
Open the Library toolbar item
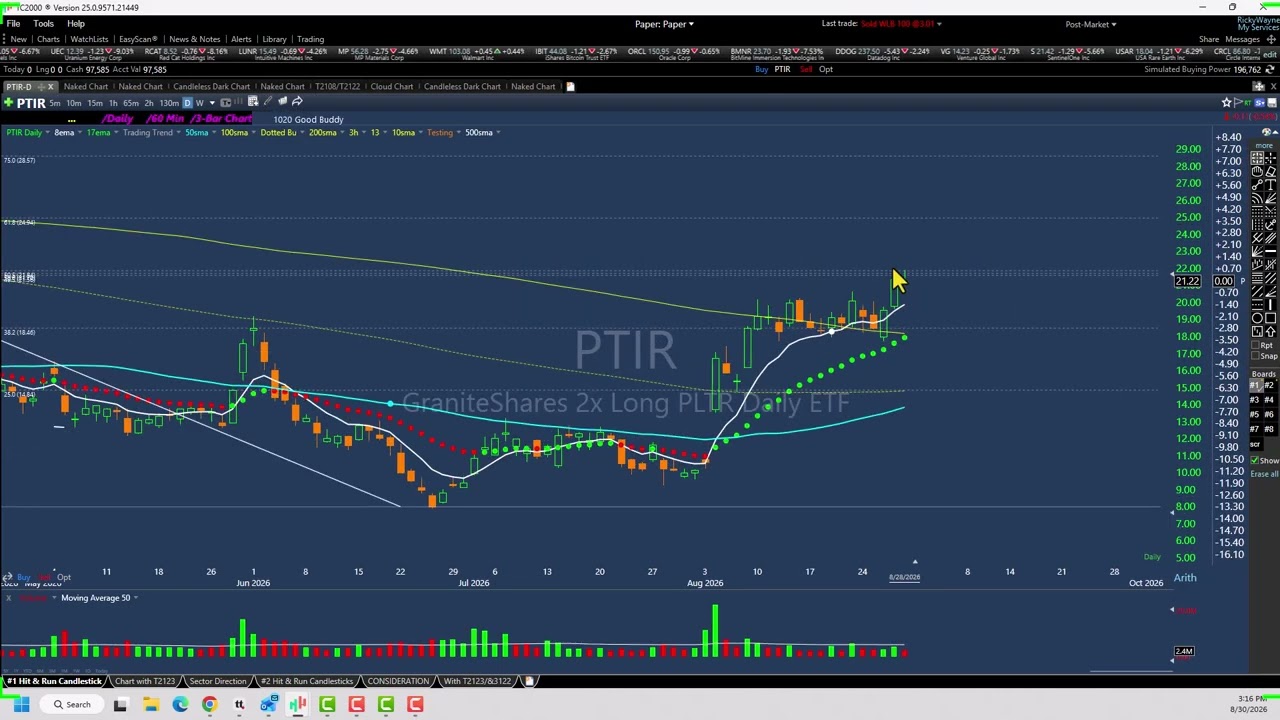point(274,39)
